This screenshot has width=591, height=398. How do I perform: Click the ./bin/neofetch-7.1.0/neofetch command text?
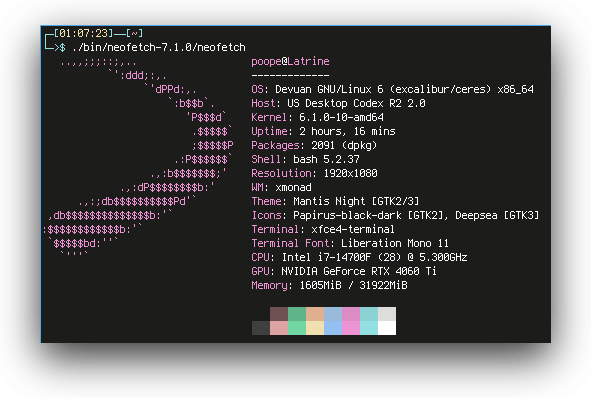pos(158,47)
